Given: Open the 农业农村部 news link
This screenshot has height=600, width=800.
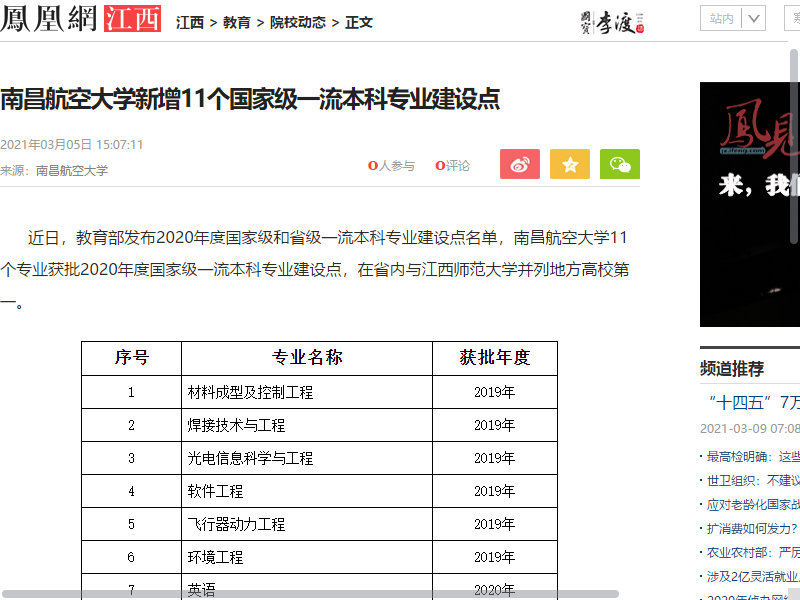Looking at the screenshot, I should coord(752,553).
